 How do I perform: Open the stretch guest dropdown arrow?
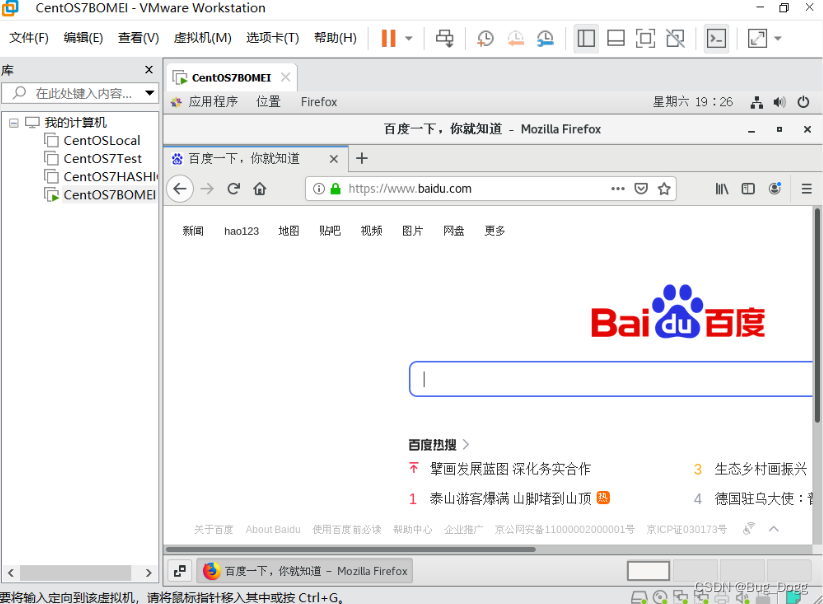point(778,38)
